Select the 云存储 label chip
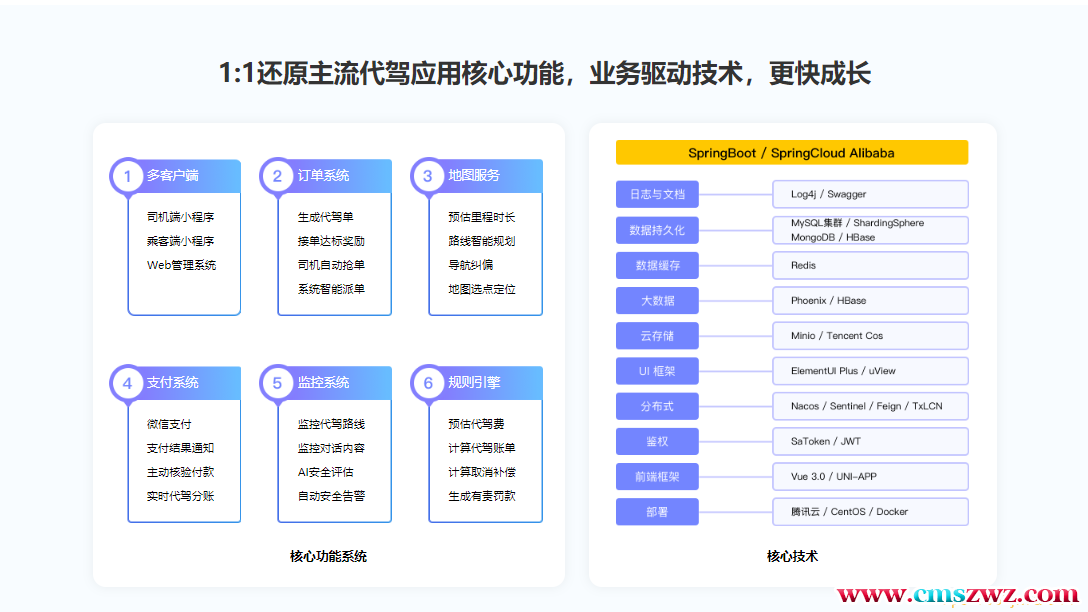 pyautogui.click(x=657, y=335)
